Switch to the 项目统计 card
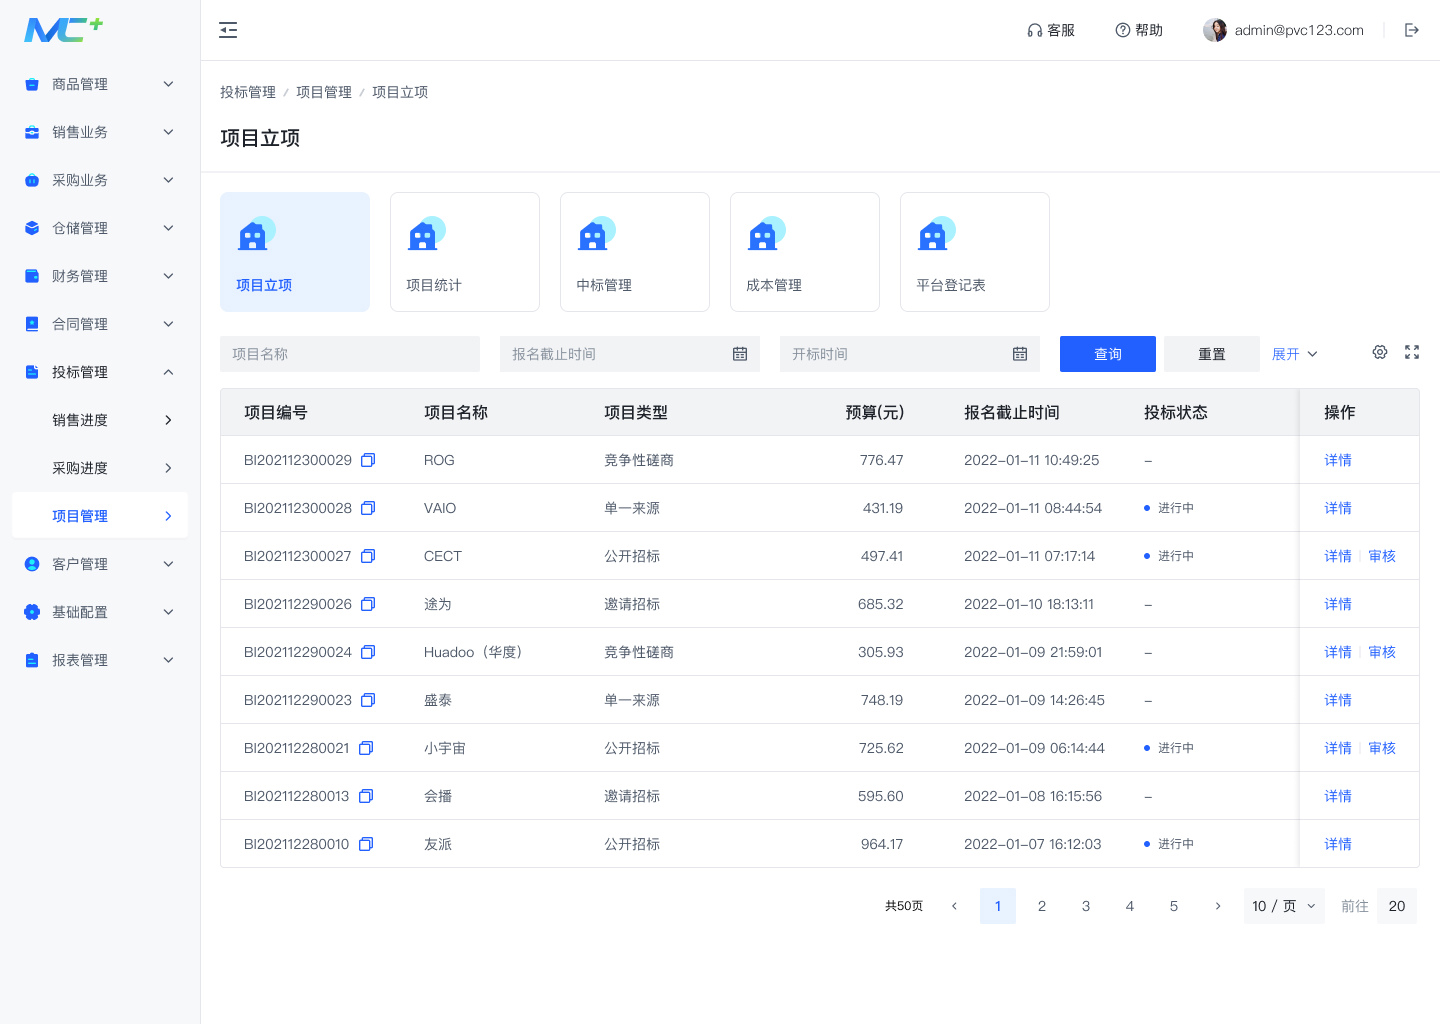This screenshot has height=1024, width=1440. pos(465,252)
